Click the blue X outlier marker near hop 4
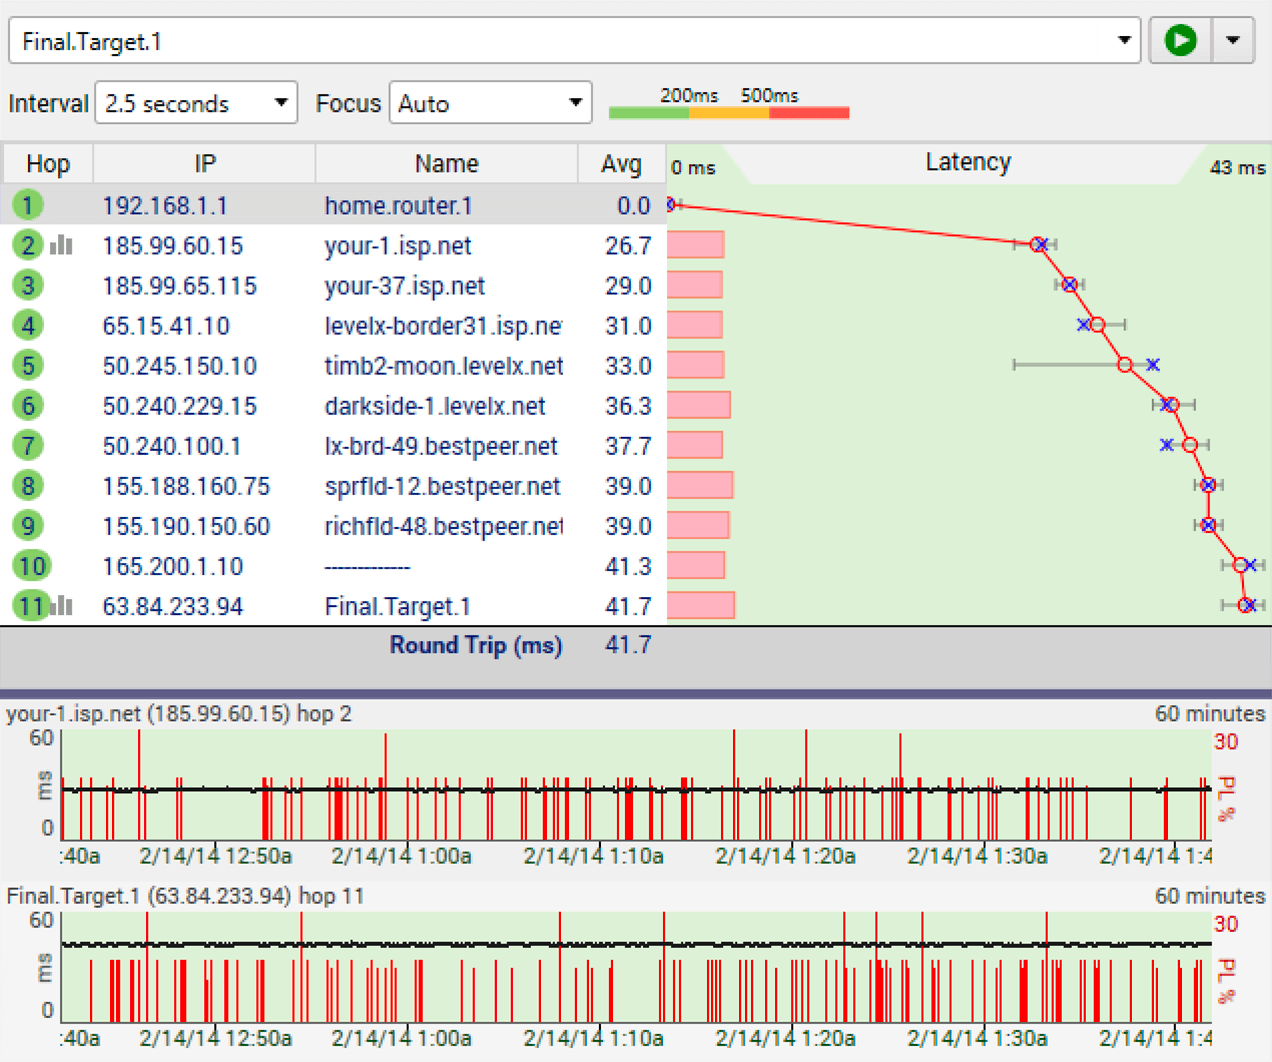Viewport: 1272px width, 1062px height. click(1083, 324)
